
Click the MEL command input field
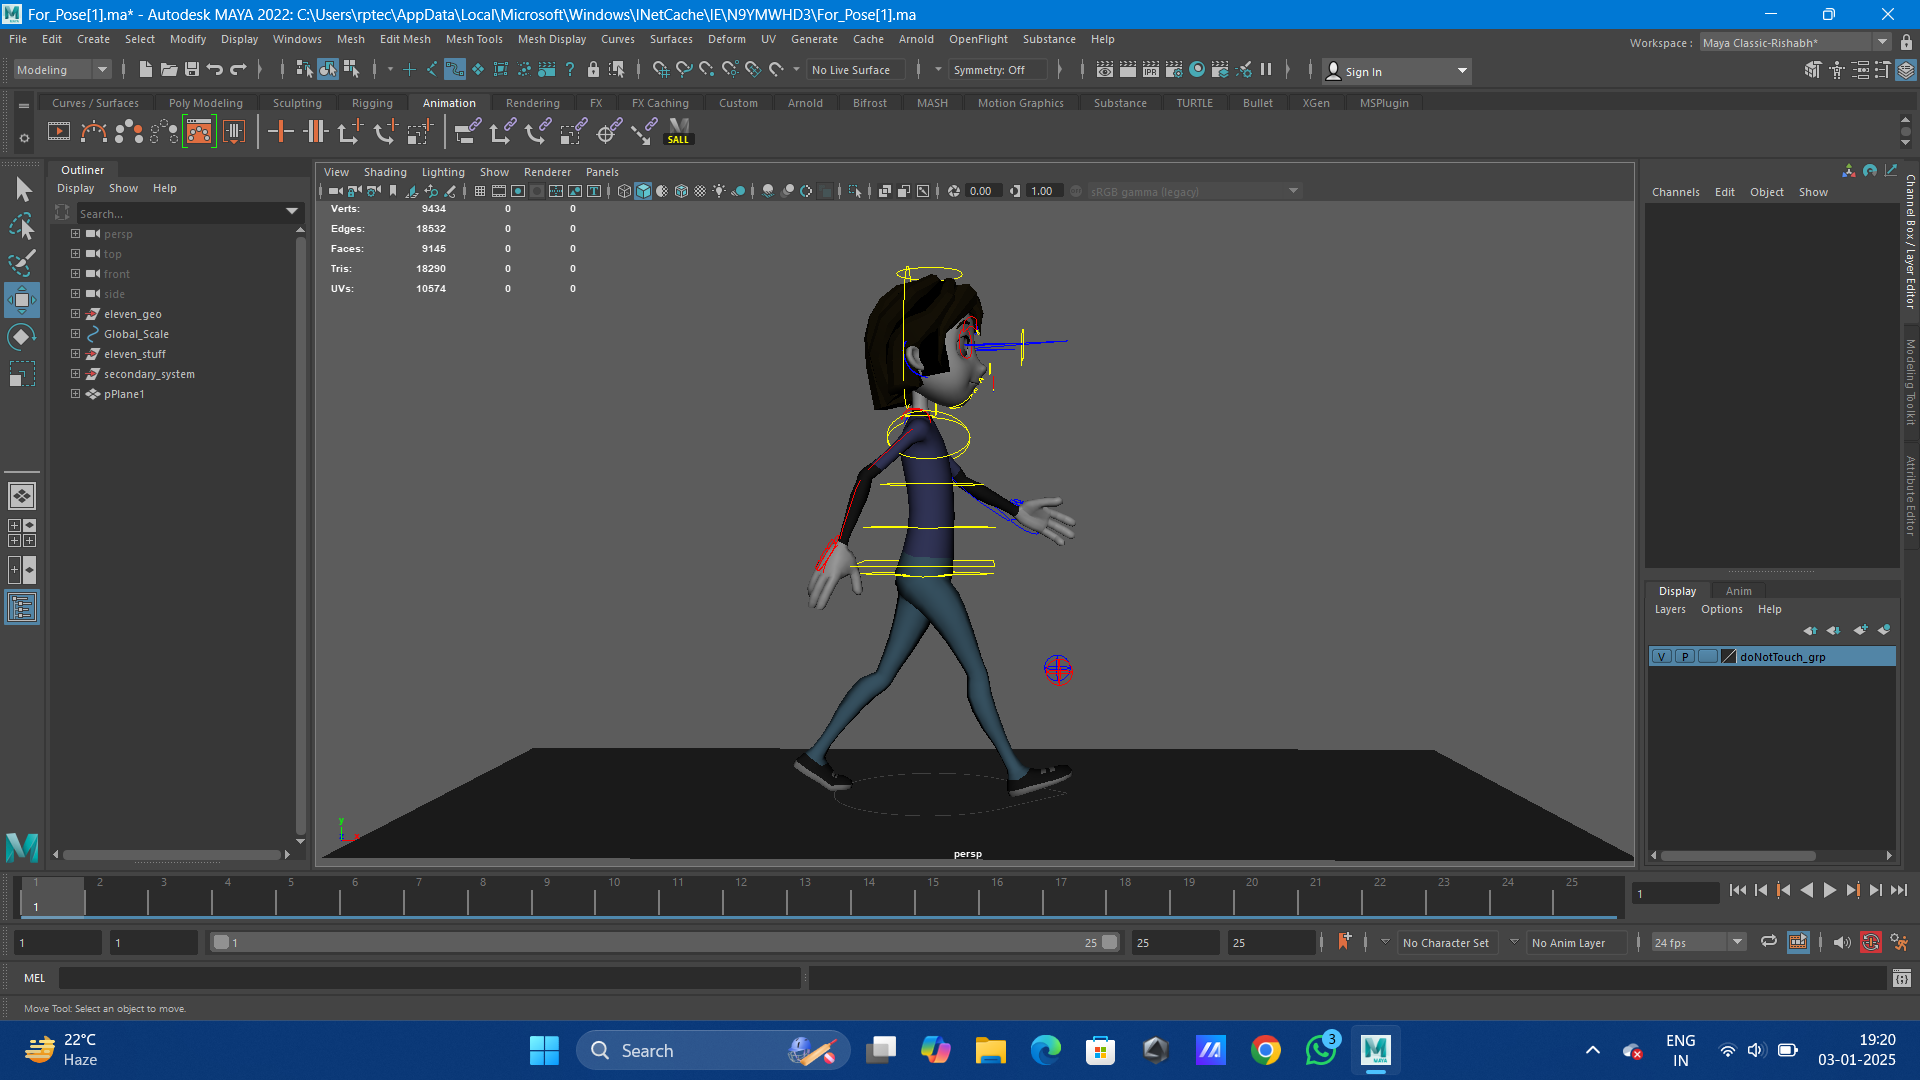(430, 978)
